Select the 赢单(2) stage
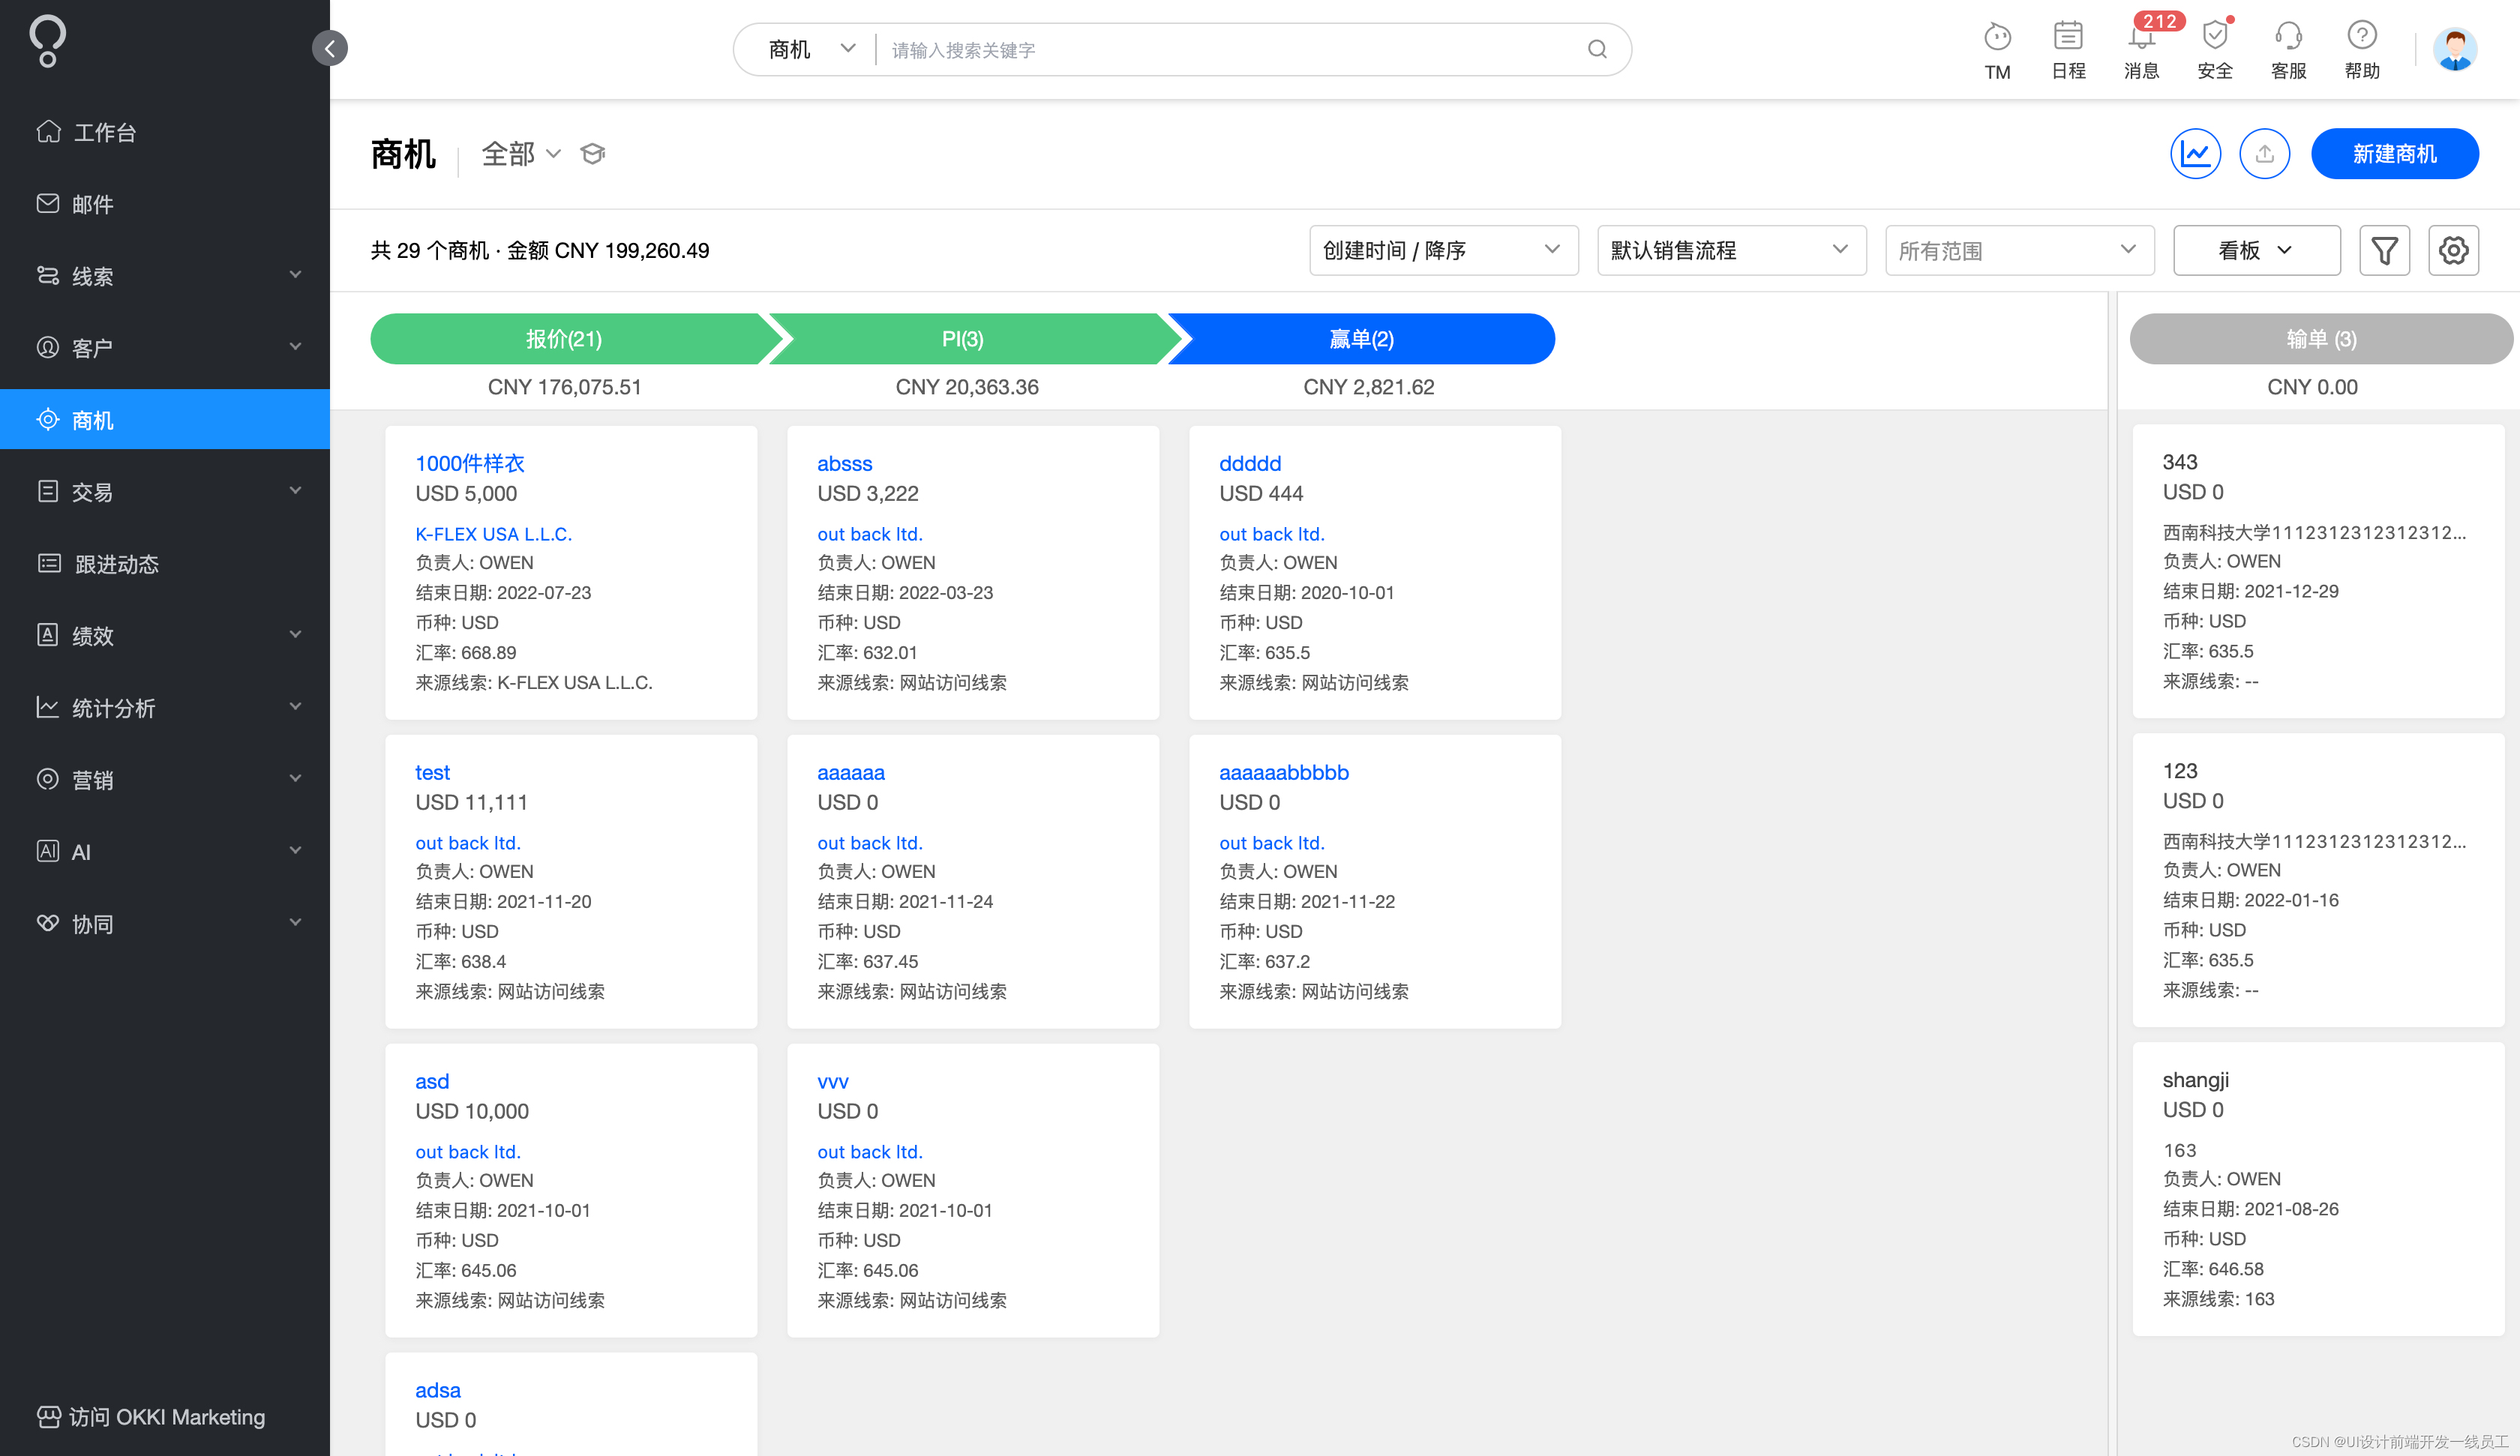Viewport: 2520px width, 1456px height. tap(1361, 339)
